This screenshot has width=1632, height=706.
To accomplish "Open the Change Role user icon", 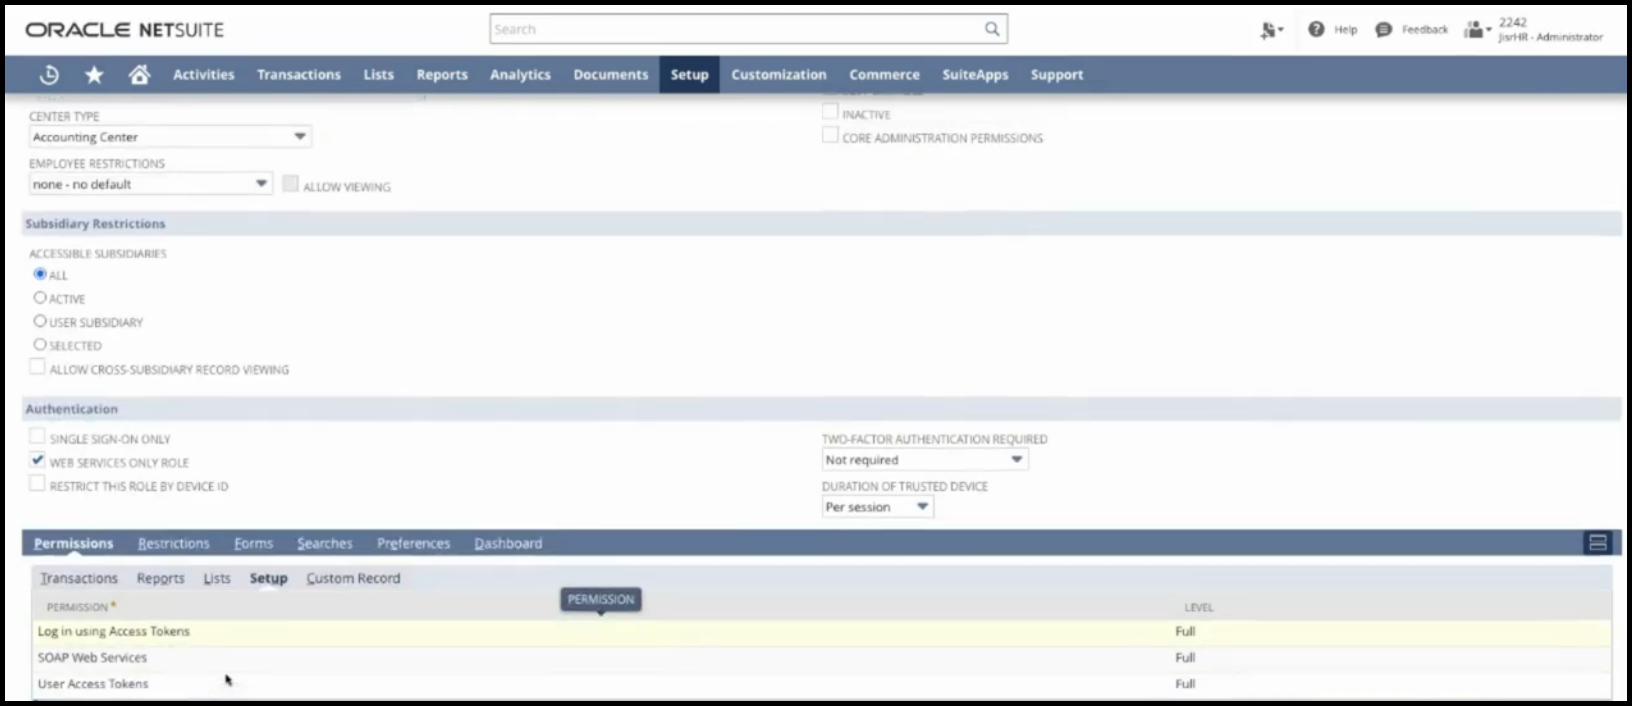I will point(1475,30).
